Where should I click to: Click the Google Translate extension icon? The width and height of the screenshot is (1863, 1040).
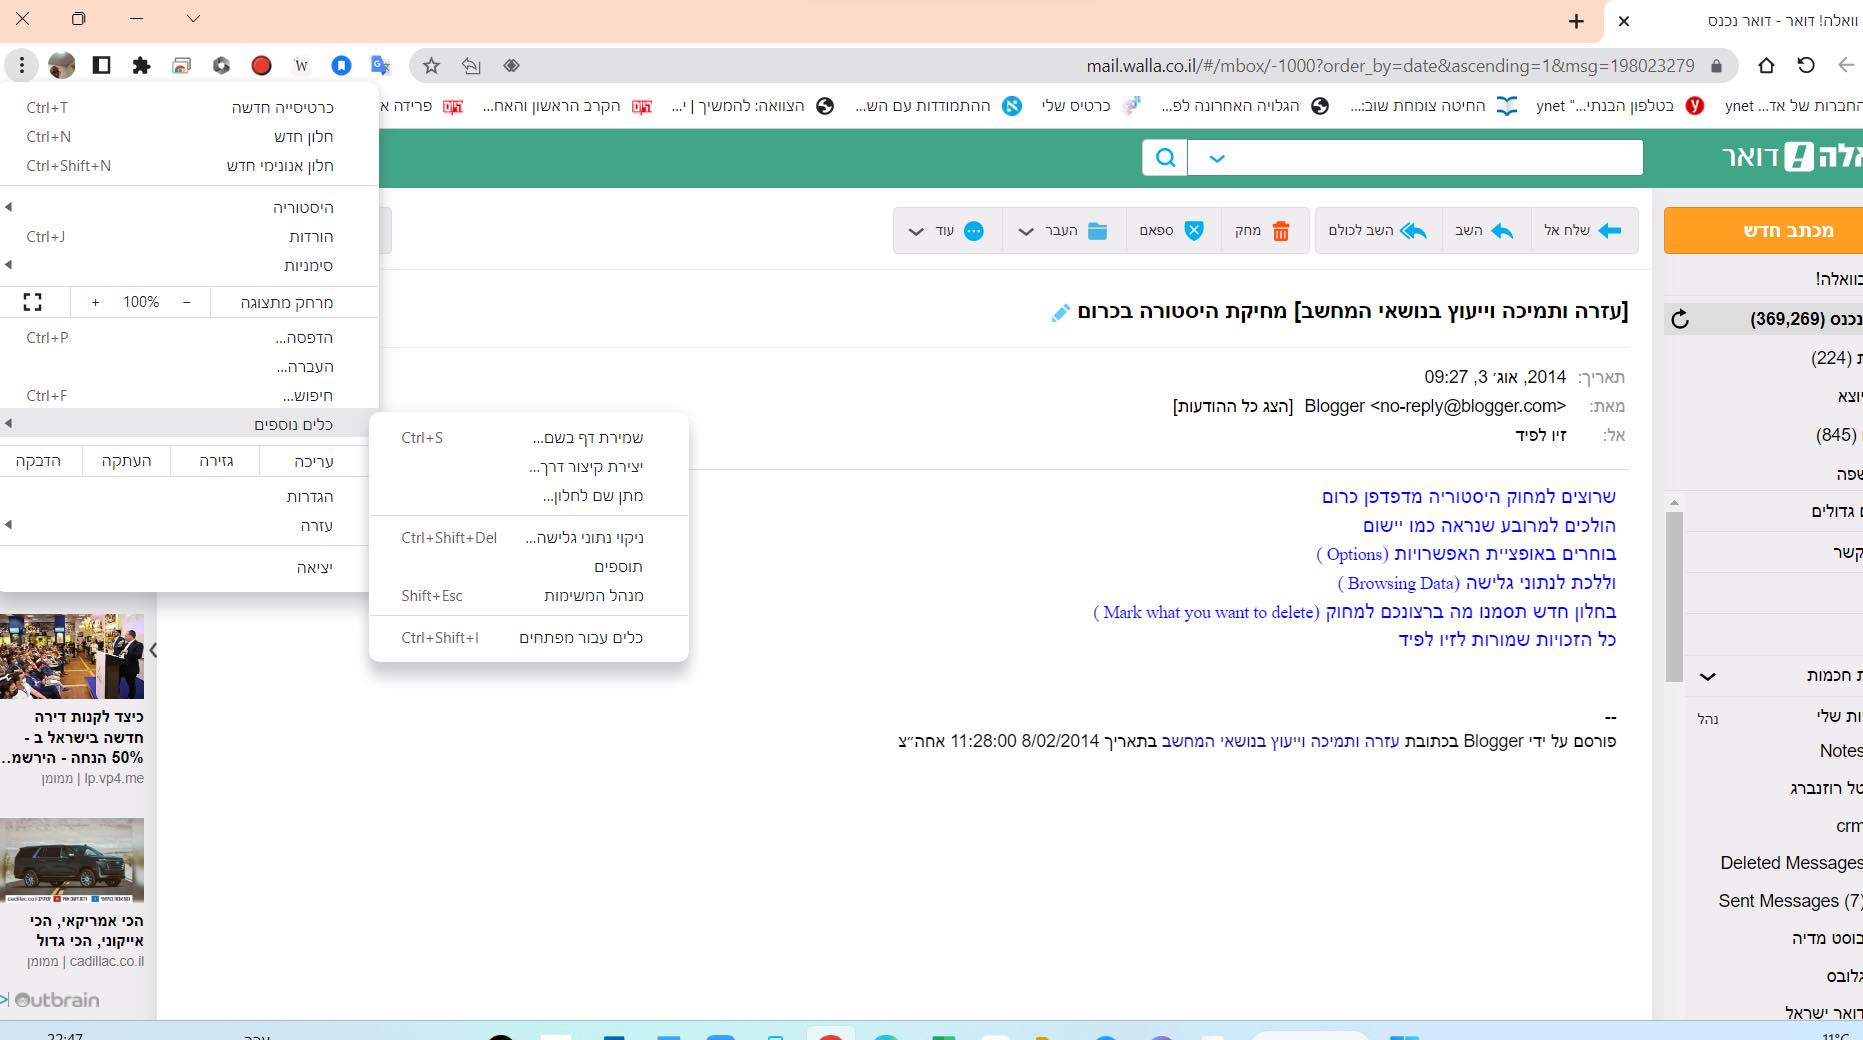point(380,66)
